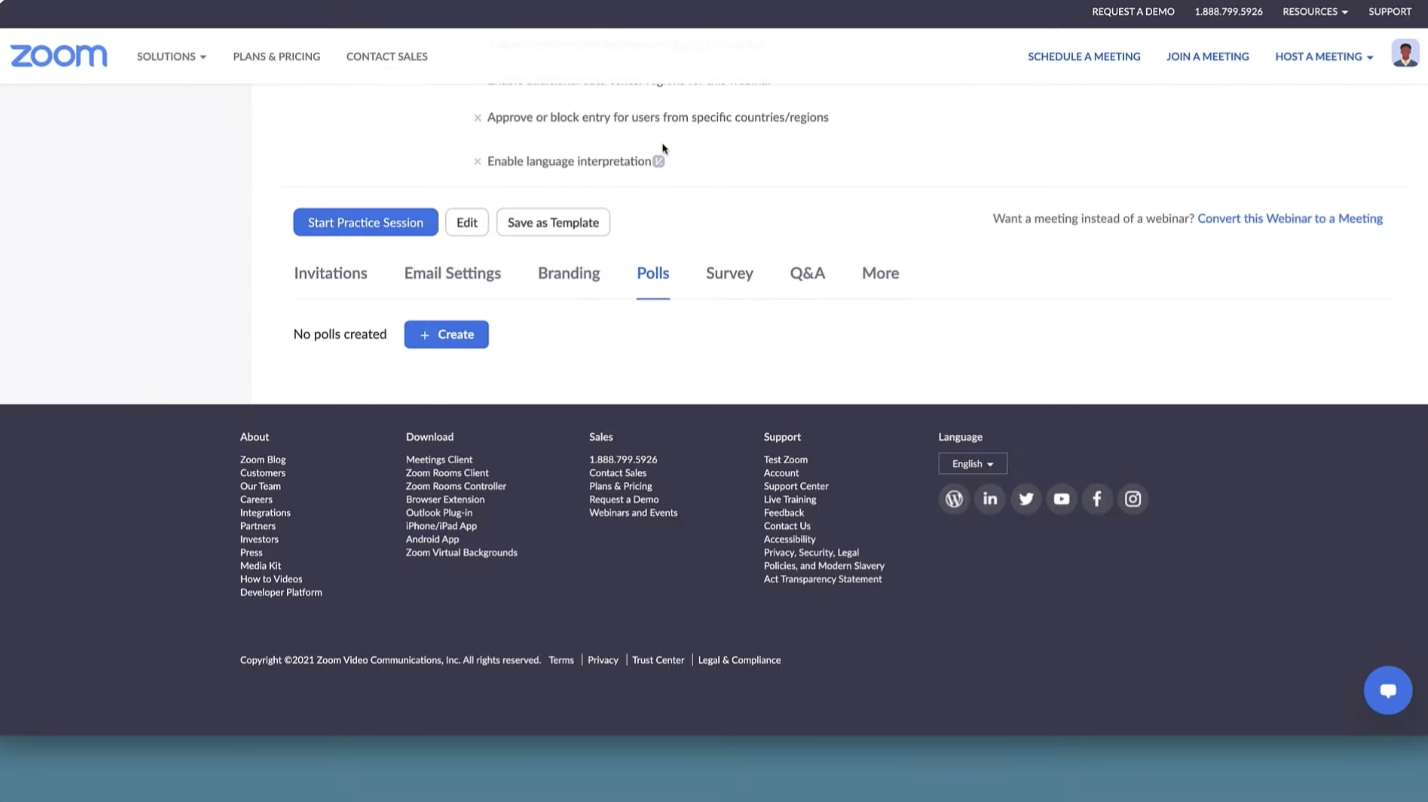The image size is (1428, 802).
Task: Switch to the Q&A tab
Action: coord(807,273)
